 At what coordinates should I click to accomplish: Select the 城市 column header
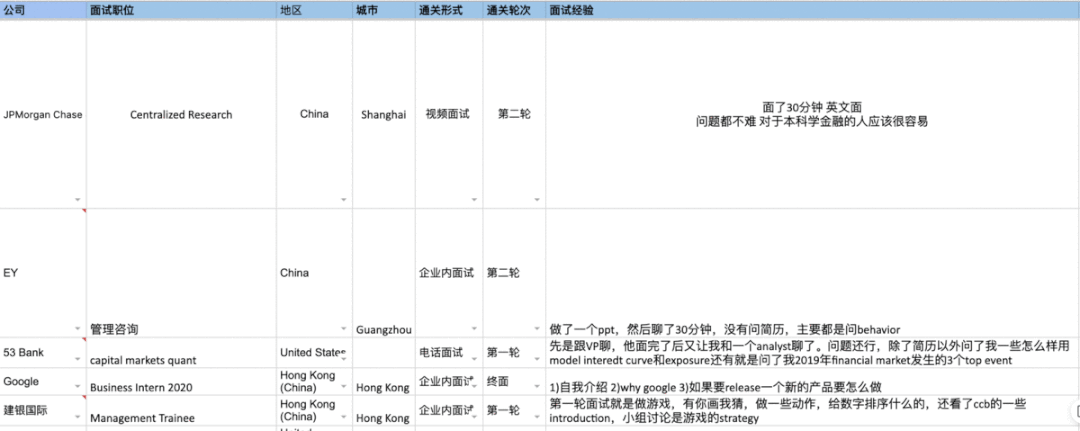384,11
